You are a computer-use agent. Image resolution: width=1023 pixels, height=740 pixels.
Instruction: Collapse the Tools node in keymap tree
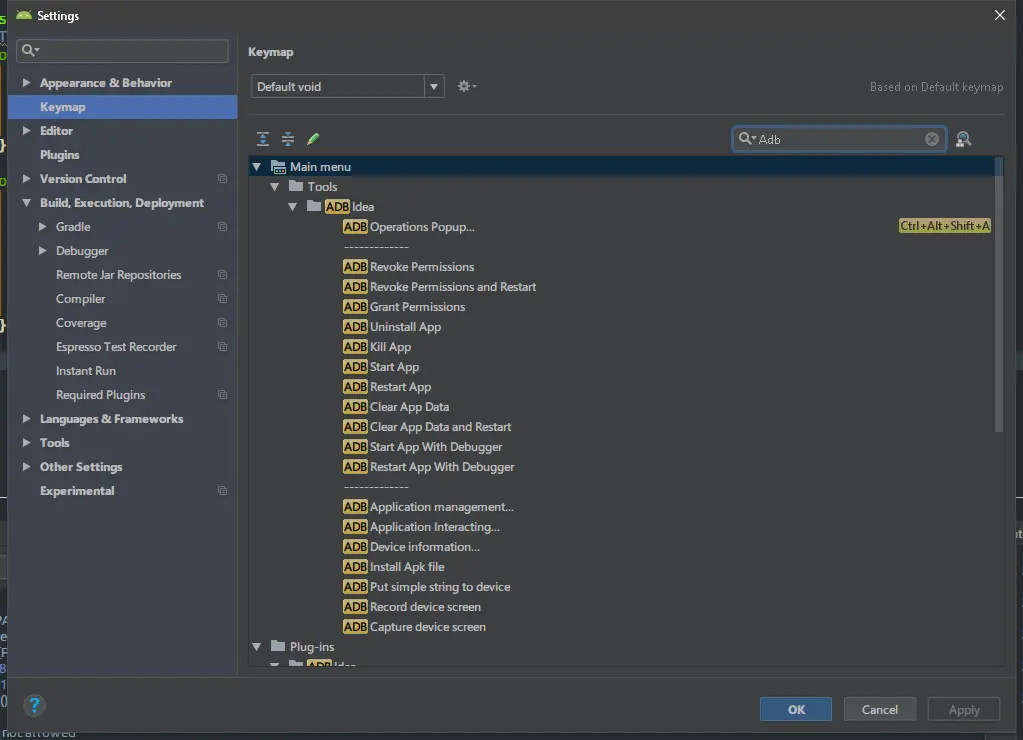[x=275, y=187]
